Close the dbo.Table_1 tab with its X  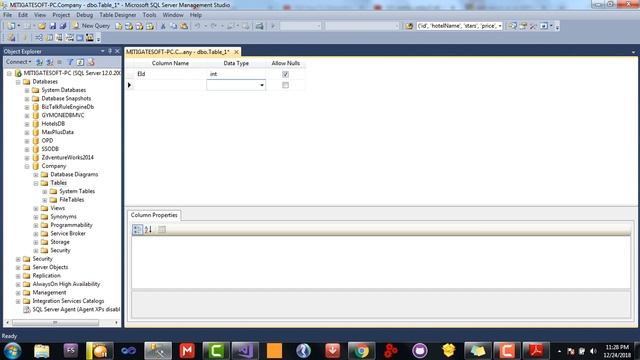[236, 52]
